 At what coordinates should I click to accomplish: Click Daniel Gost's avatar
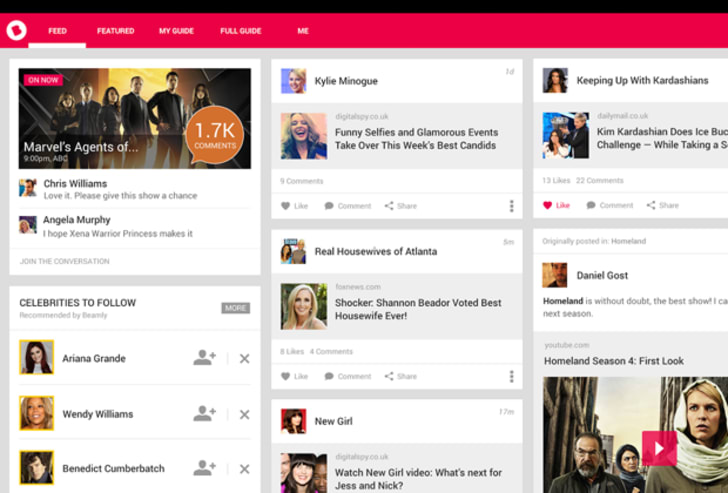(x=554, y=275)
